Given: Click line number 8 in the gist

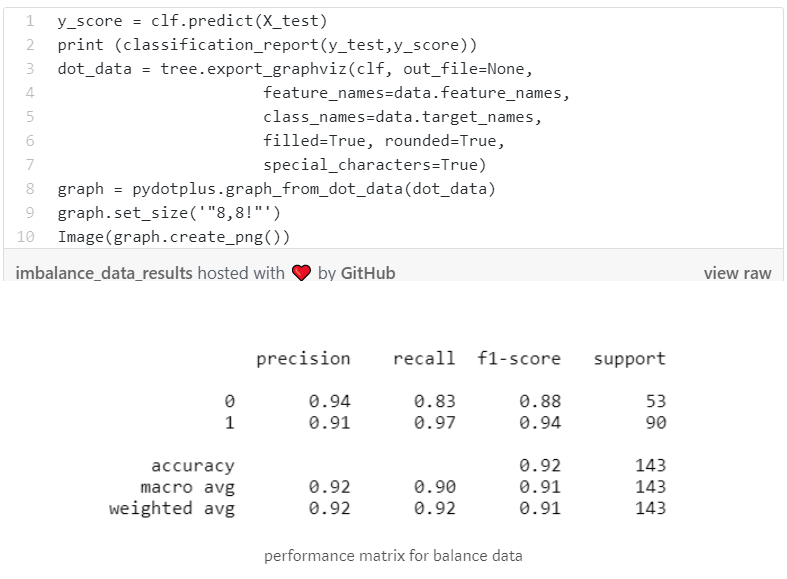Looking at the screenshot, I should pyautogui.click(x=31, y=188).
